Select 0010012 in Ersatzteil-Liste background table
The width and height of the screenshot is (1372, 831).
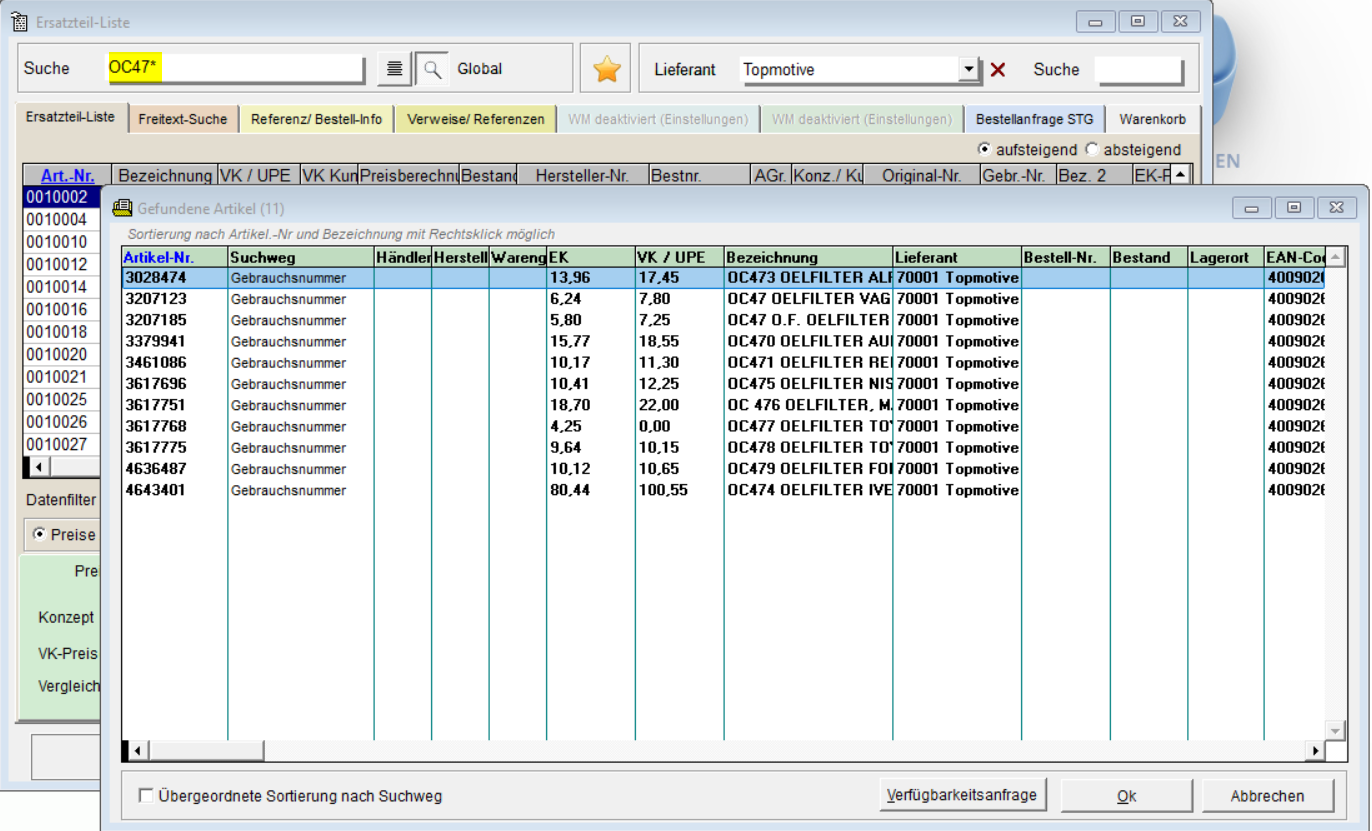(x=62, y=264)
